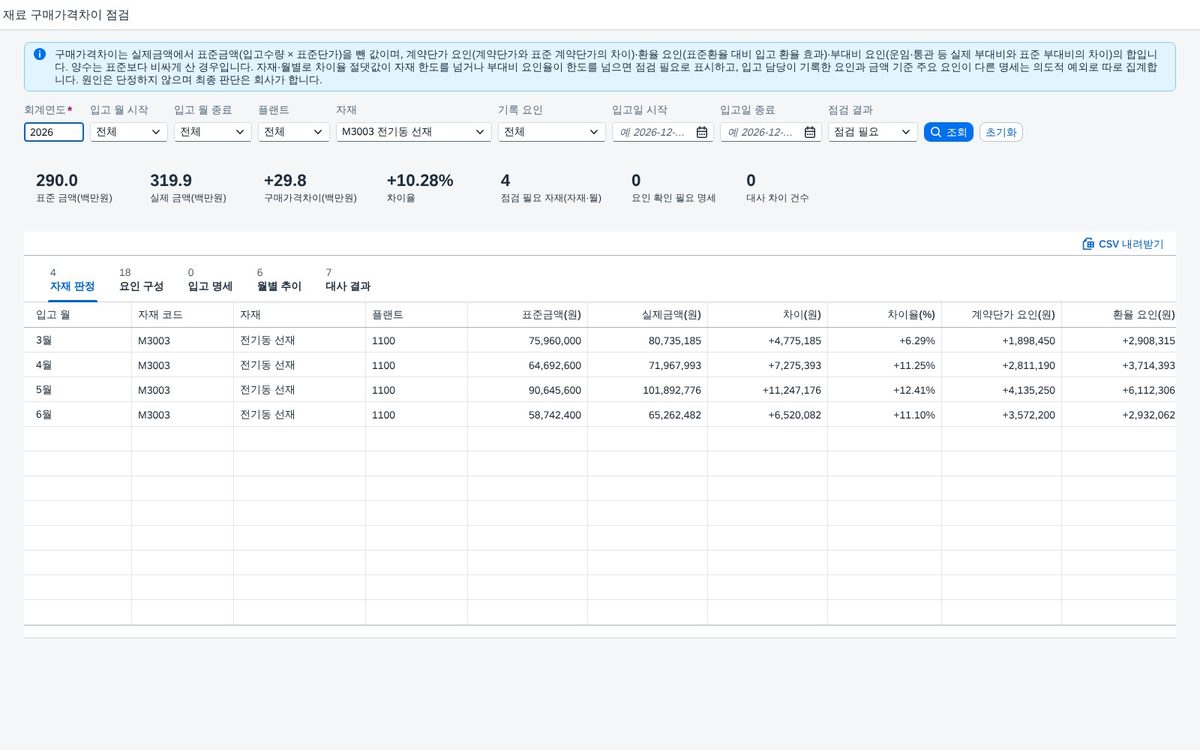Screen dimensions: 1200x750
Task: Click the 계약단가 요인(원) column header
Action: [x=1002, y=315]
